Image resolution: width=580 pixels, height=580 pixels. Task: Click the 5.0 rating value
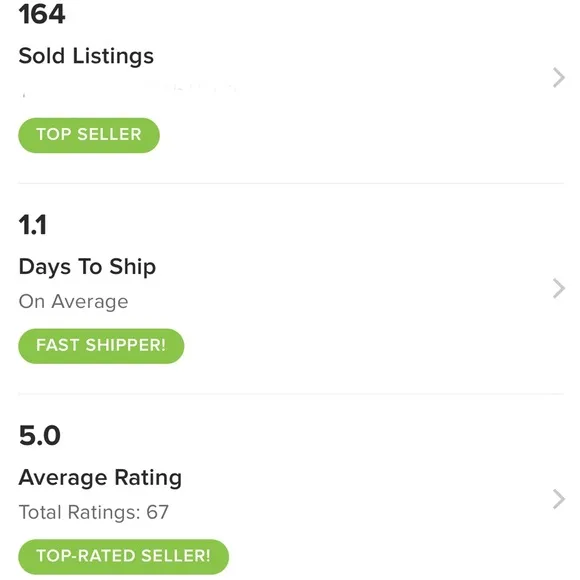click(40, 435)
